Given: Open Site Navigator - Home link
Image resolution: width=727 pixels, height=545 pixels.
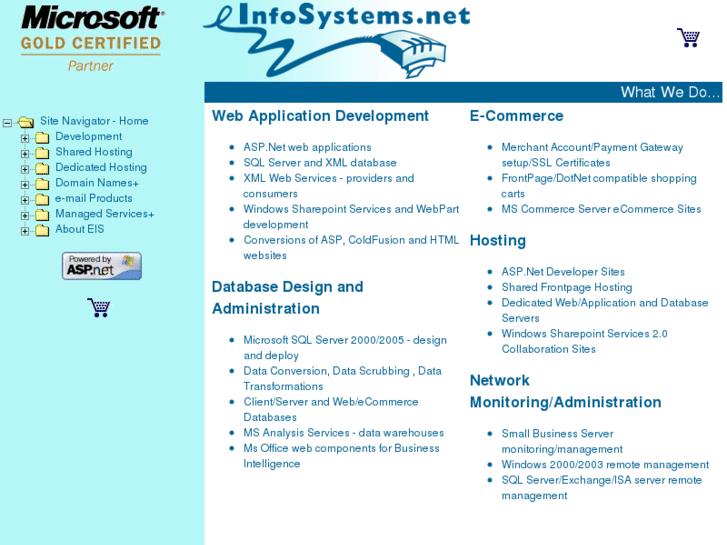Looking at the screenshot, I should point(94,121).
